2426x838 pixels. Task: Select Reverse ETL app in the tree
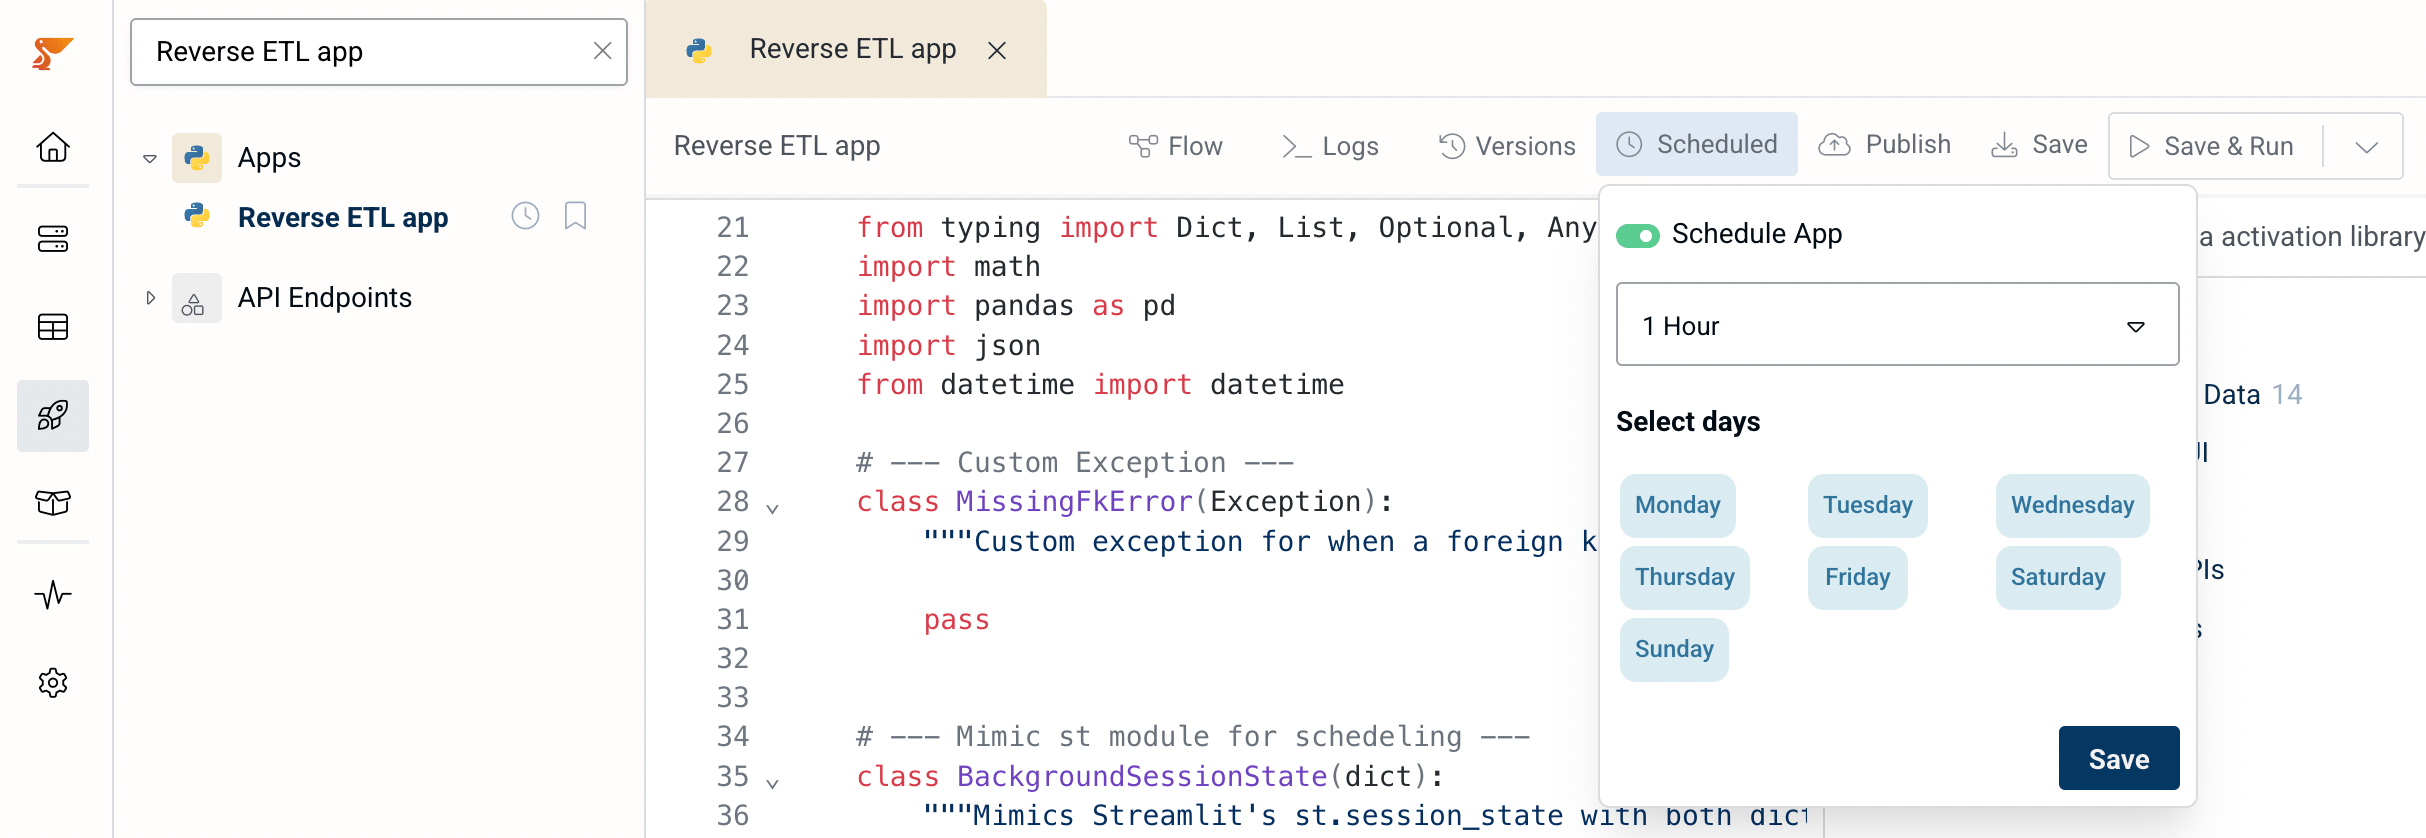click(x=343, y=217)
